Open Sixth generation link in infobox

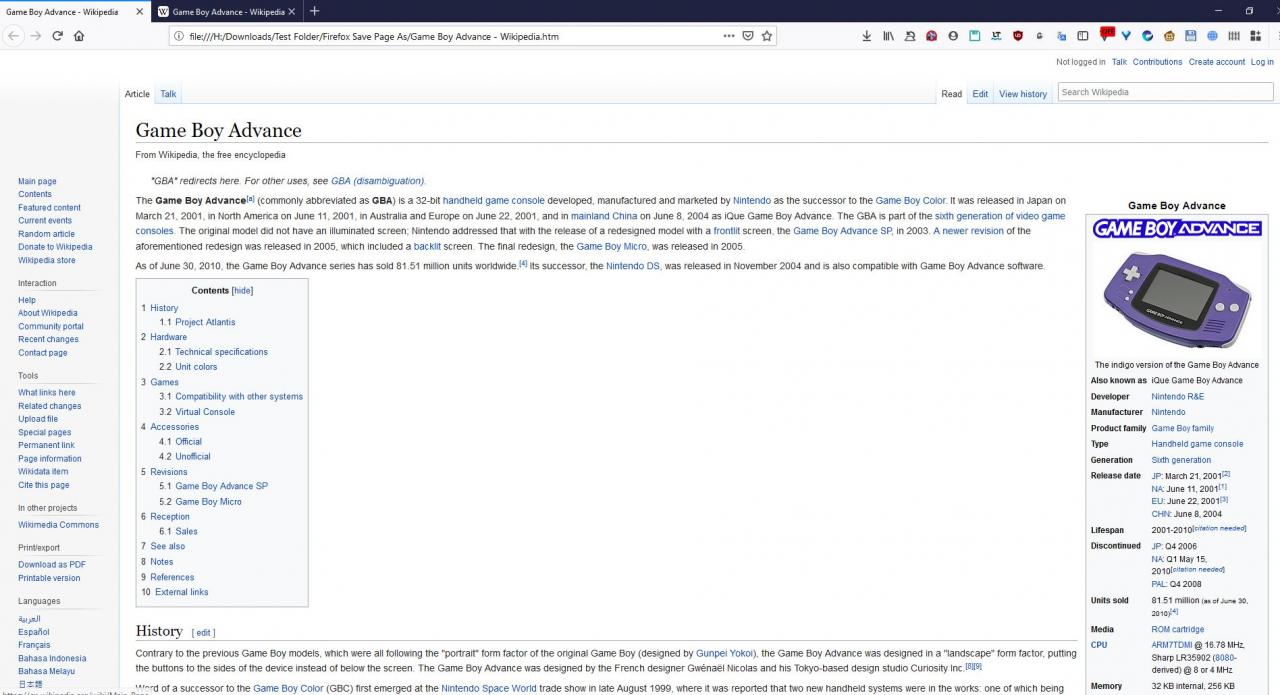tap(1181, 460)
